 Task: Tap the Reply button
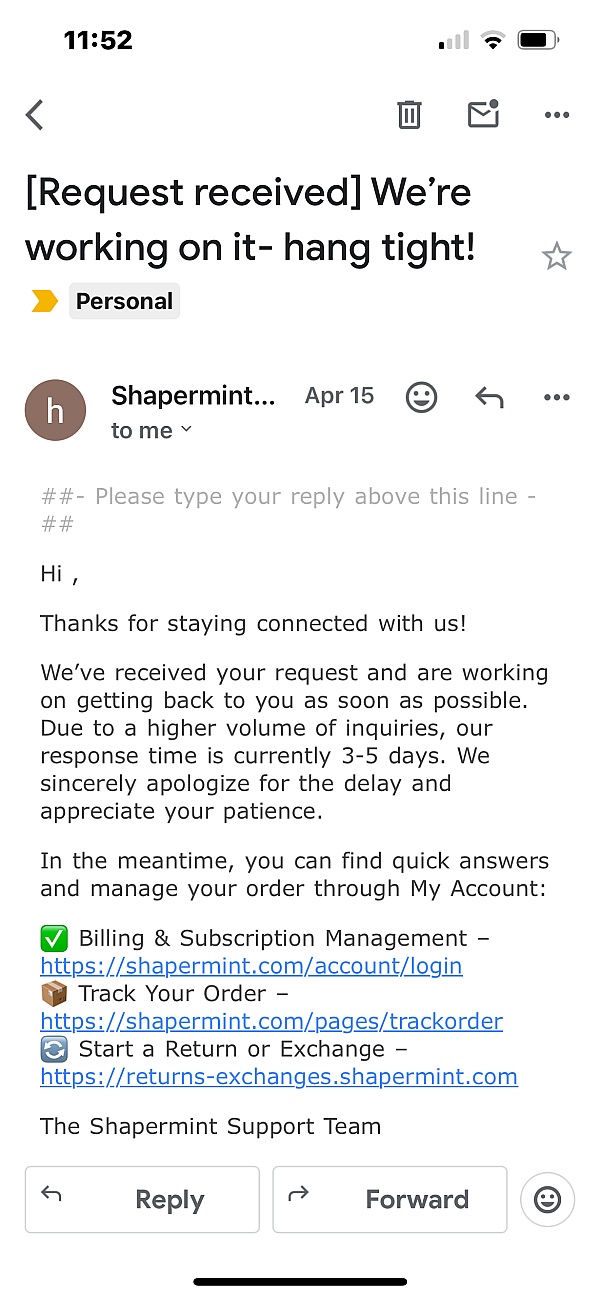142,1199
